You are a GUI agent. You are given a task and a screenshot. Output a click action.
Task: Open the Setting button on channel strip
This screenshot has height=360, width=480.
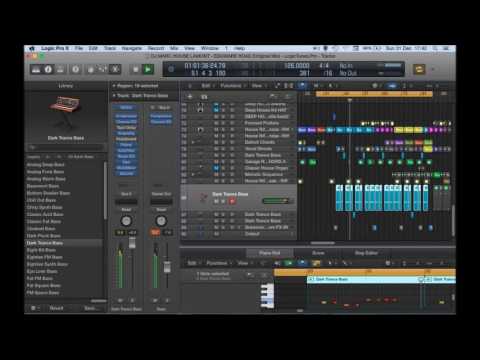click(126, 108)
